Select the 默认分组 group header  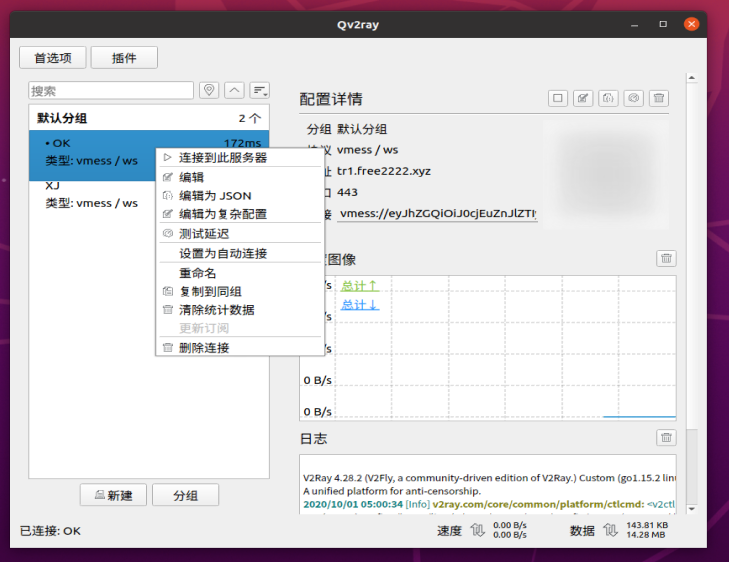click(149, 118)
